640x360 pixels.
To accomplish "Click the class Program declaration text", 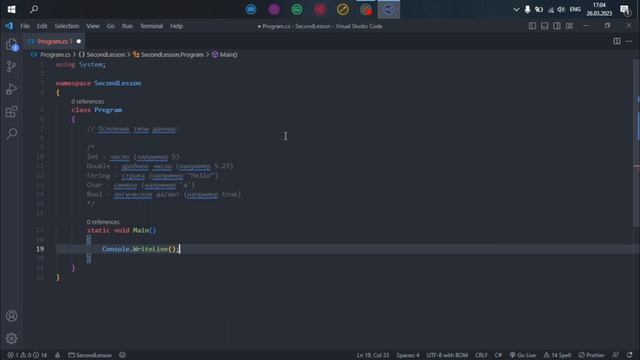I will [x=97, y=110].
